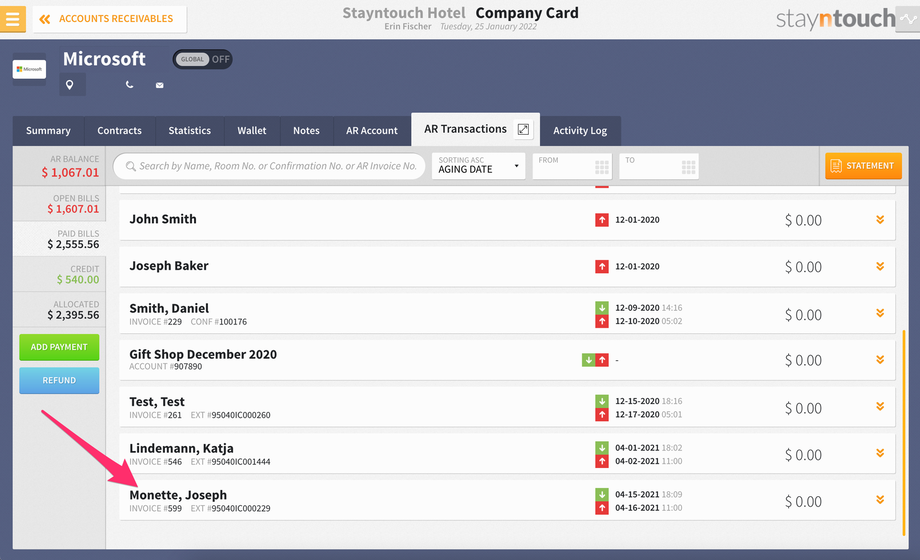
Task: Select the Allocated filter tile
Action: [59, 309]
